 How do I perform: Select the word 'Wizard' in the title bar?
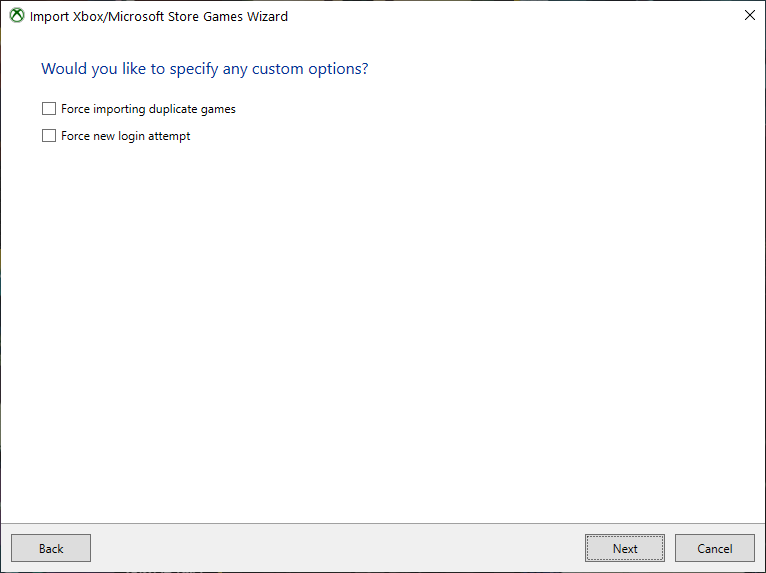tap(267, 16)
